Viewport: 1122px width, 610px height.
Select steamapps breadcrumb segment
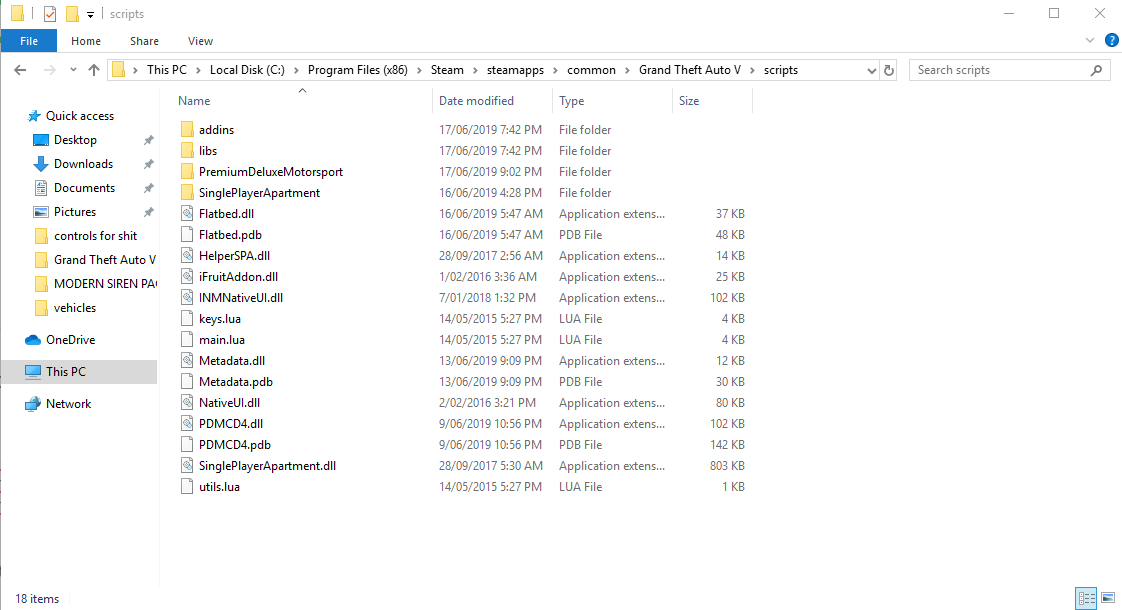[x=515, y=70]
